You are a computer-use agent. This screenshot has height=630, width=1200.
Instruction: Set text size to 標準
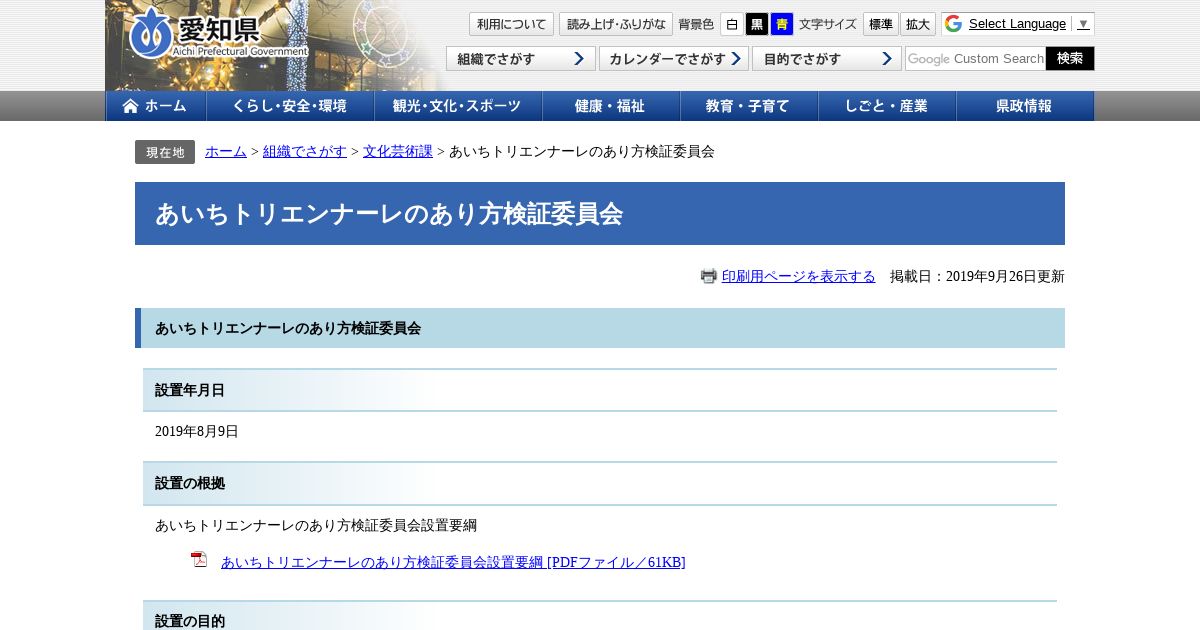coord(881,24)
